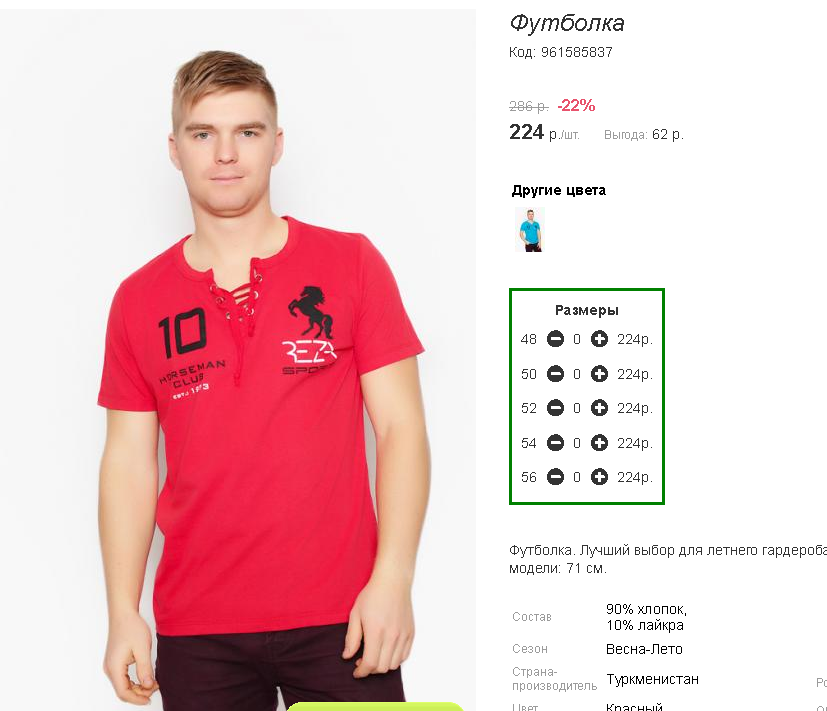Decrease quantity for size 54
This screenshot has width=827, height=711.
pyautogui.click(x=555, y=443)
